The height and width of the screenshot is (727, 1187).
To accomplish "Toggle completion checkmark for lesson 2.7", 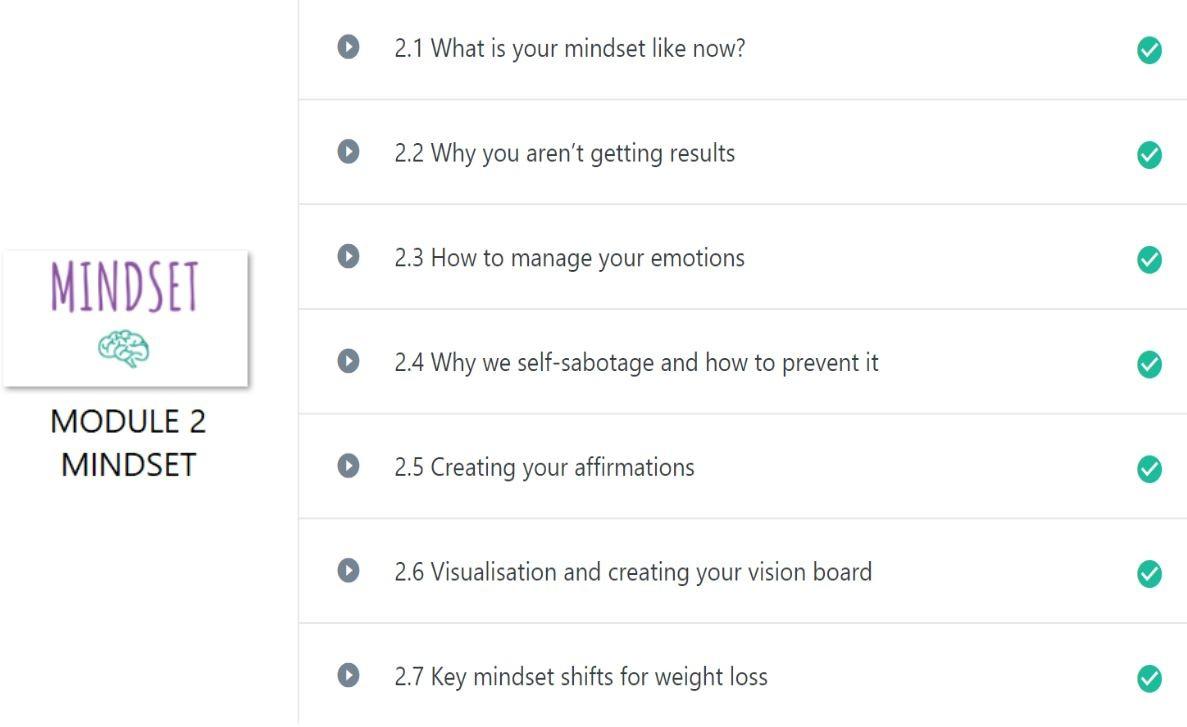I will click(1150, 678).
